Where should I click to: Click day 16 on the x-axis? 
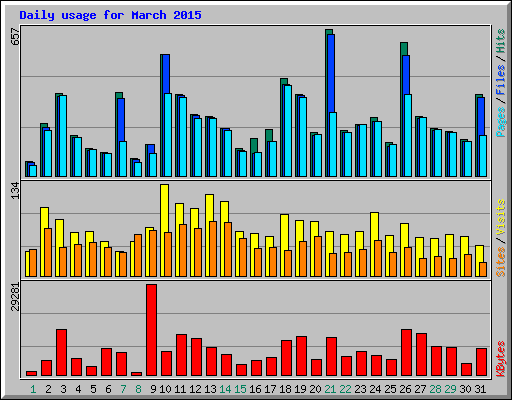pyautogui.click(x=255, y=389)
